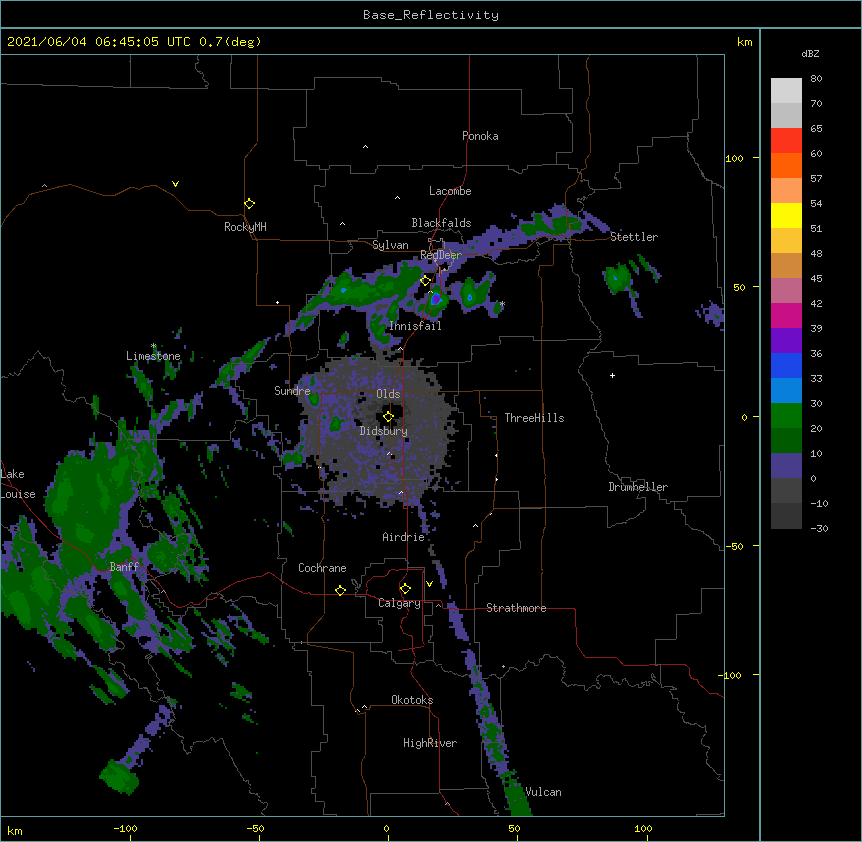Pick the magenta 39–42 dBZ swatch
This screenshot has width=862, height=842.
click(786, 315)
